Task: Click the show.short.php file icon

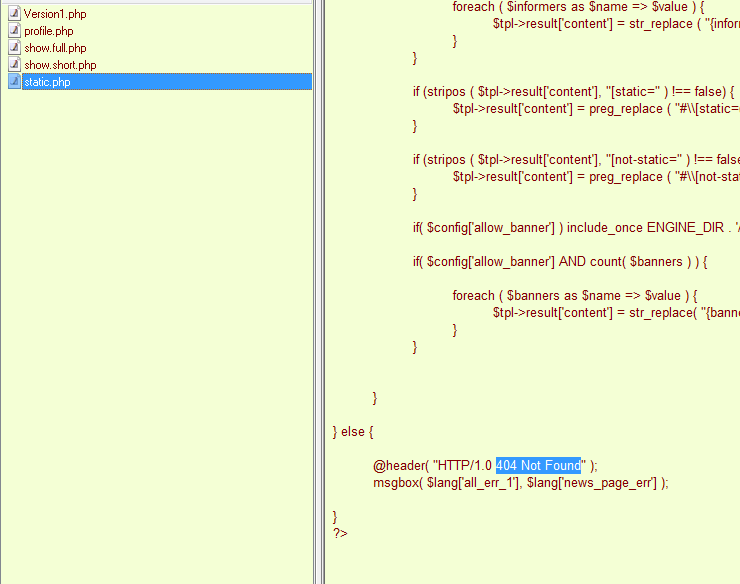Action: [14, 65]
